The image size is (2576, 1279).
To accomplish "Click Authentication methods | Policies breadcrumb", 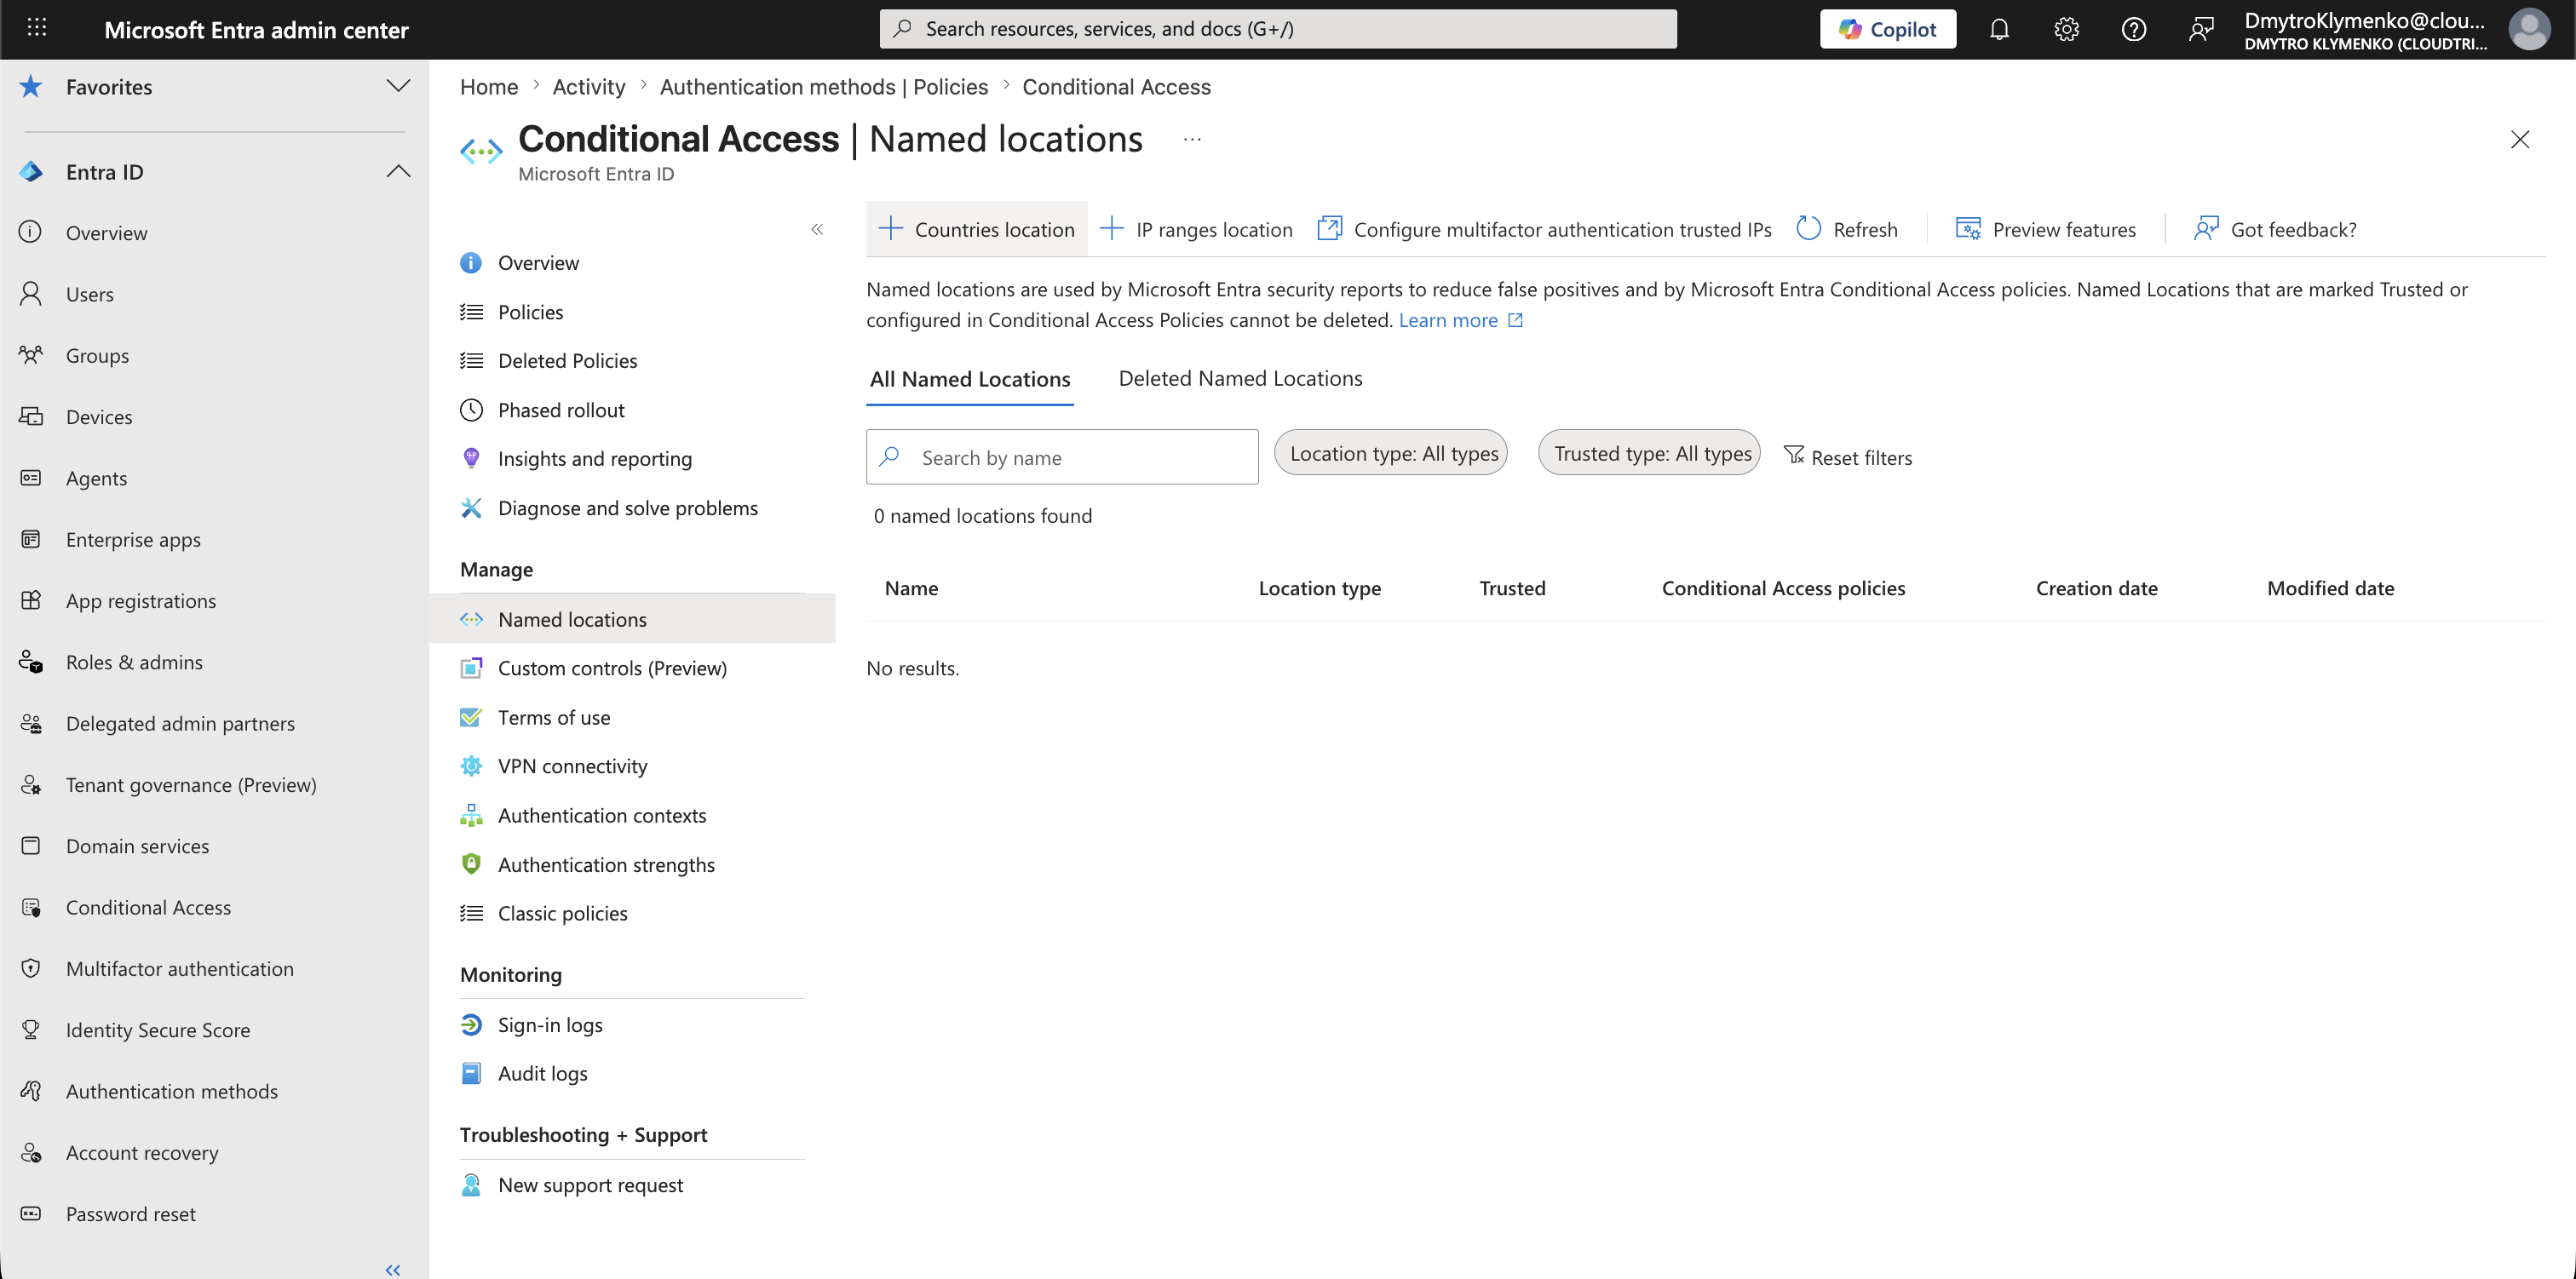I will (x=824, y=87).
